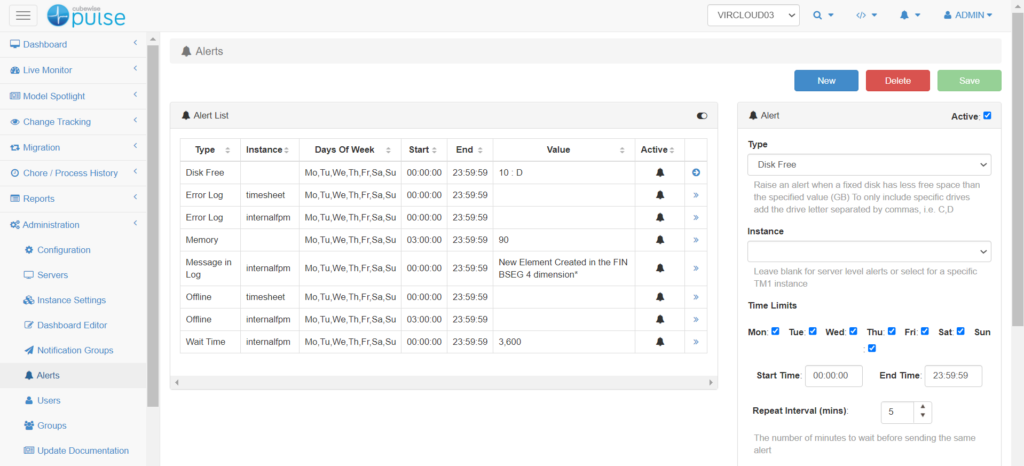Open the search icon menu in header
Screen dimensions: 1024x466
pos(823,15)
